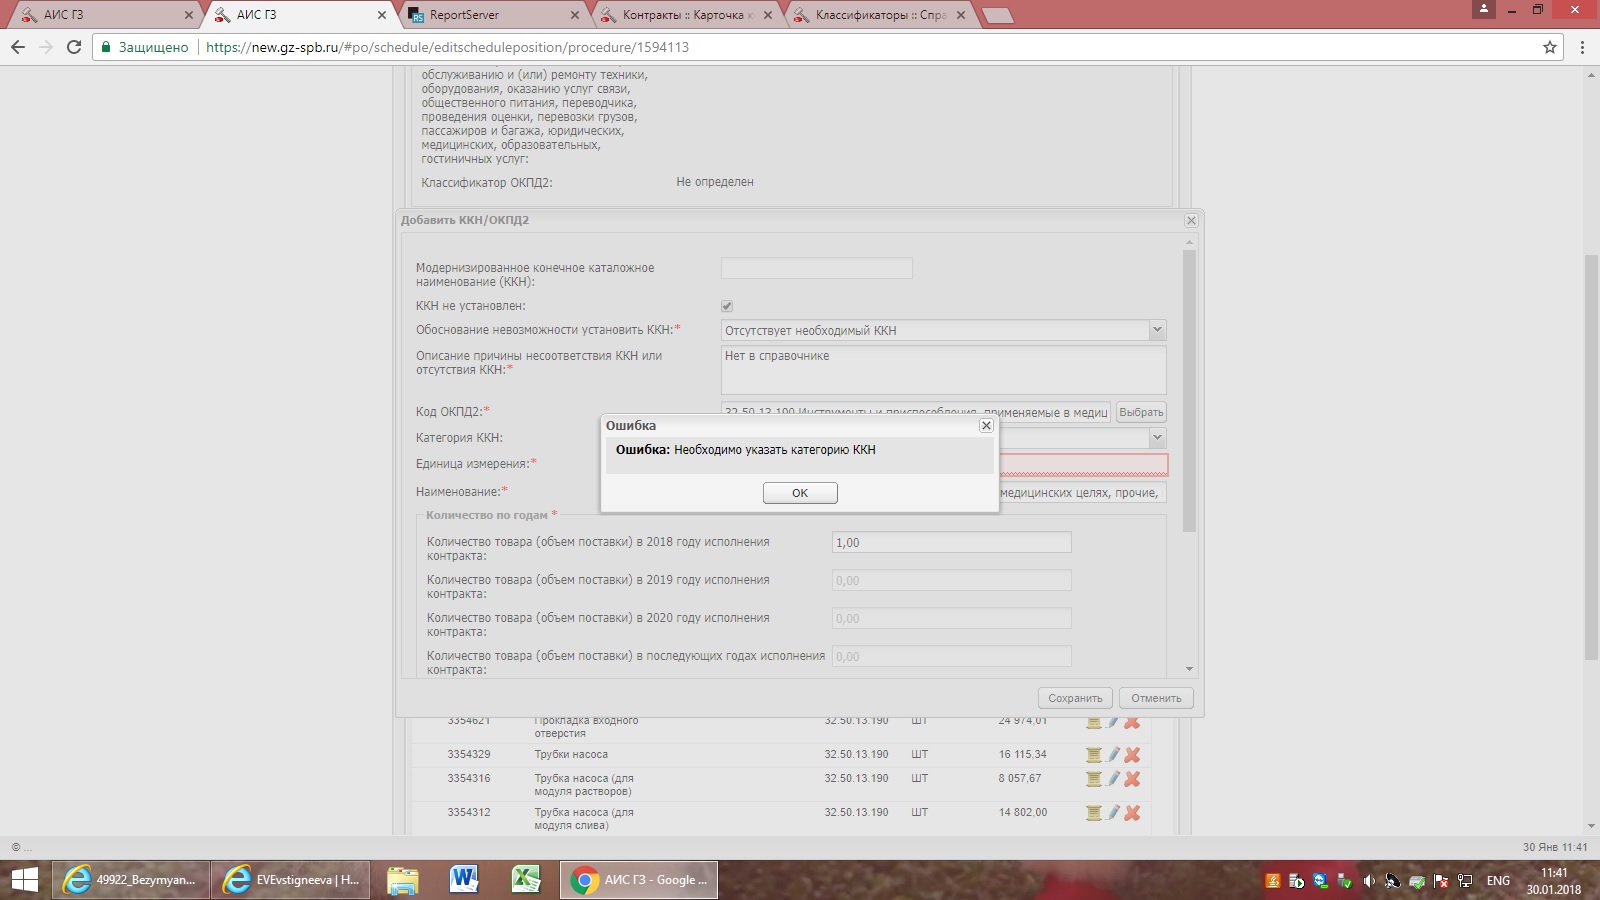This screenshot has height=900, width=1600.
Task: Delete row 3354329 with red cross
Action: (x=1132, y=755)
